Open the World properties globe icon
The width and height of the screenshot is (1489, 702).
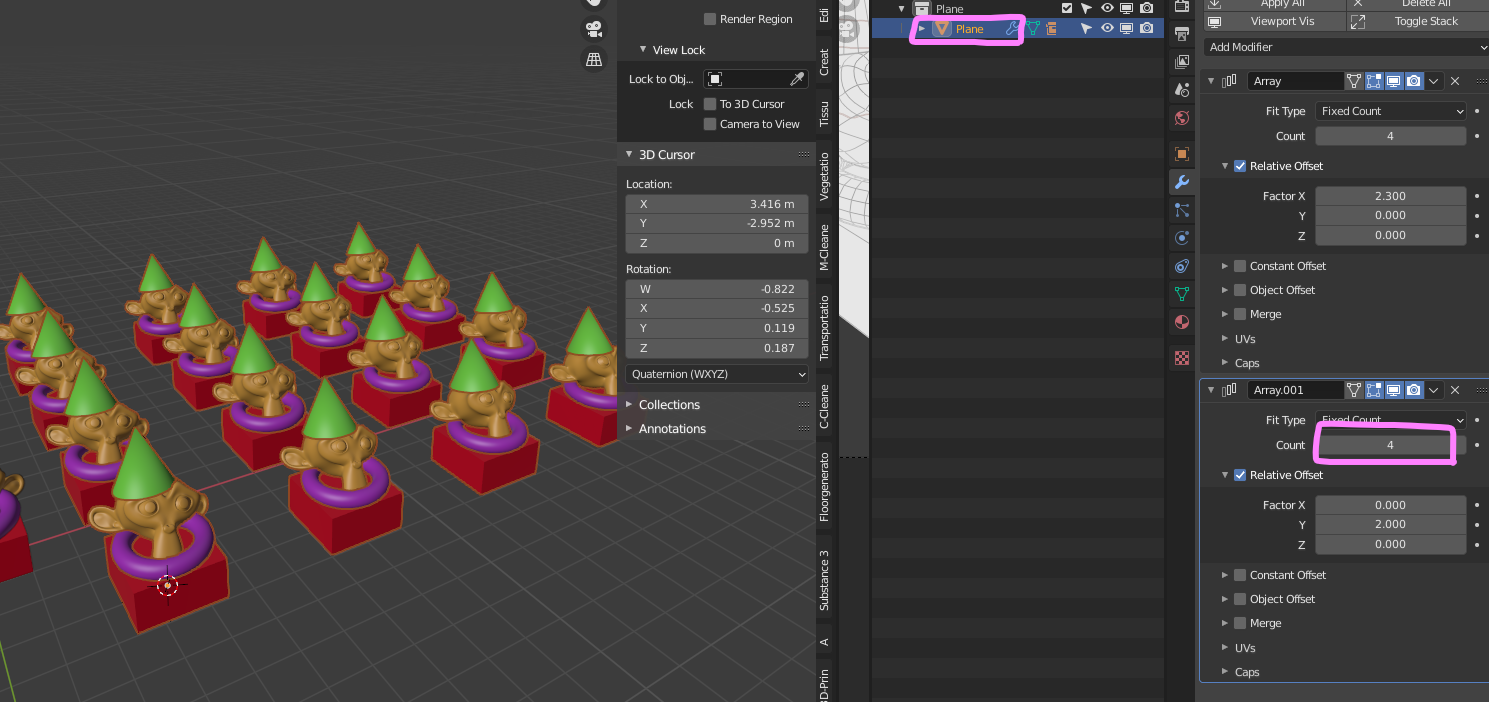pyautogui.click(x=1181, y=118)
